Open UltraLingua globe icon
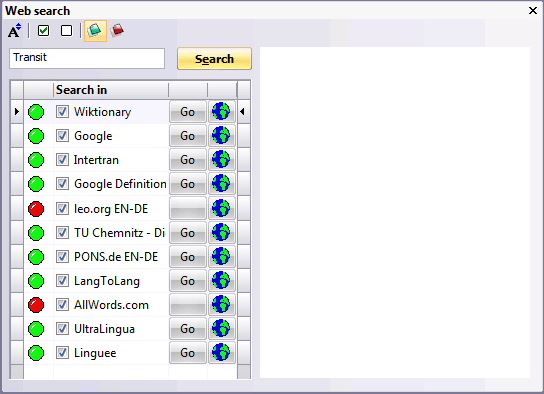Image resolution: width=544 pixels, height=394 pixels. tap(221, 329)
